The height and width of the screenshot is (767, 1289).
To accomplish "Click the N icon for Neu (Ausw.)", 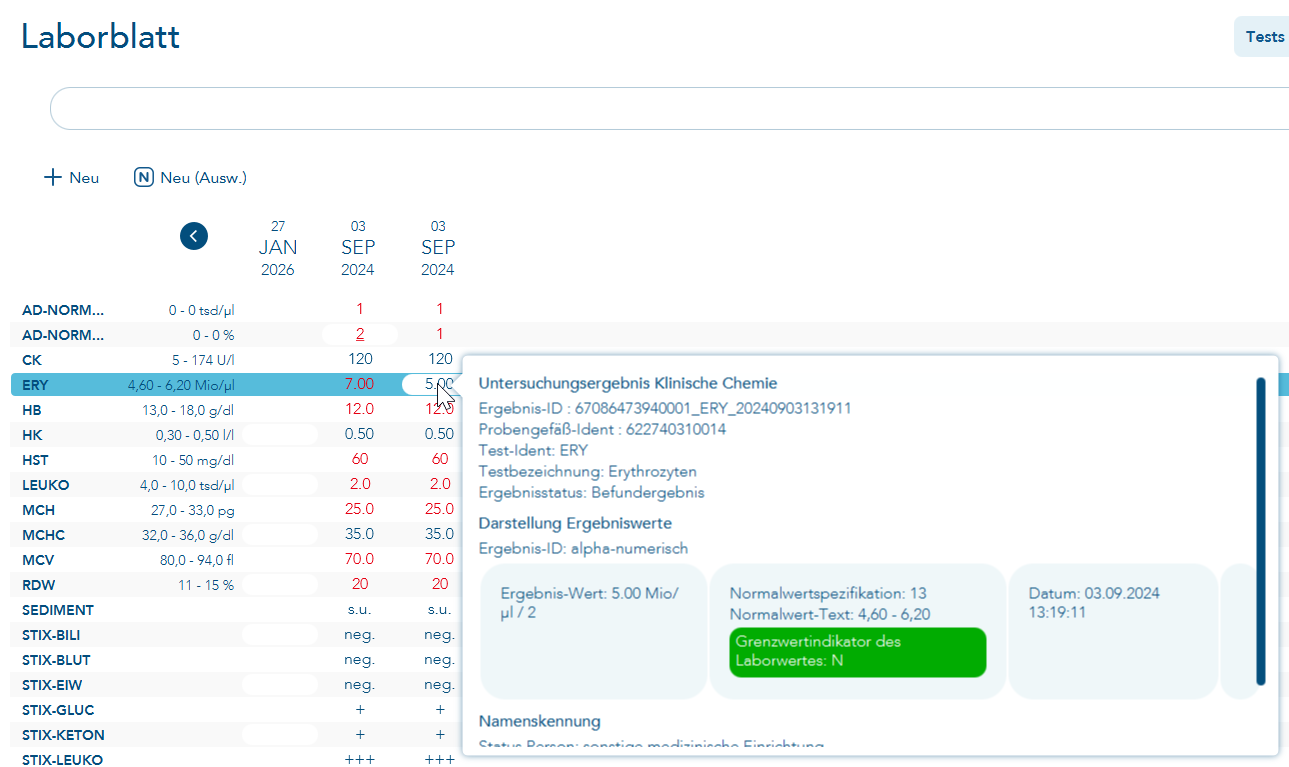I will [144, 178].
